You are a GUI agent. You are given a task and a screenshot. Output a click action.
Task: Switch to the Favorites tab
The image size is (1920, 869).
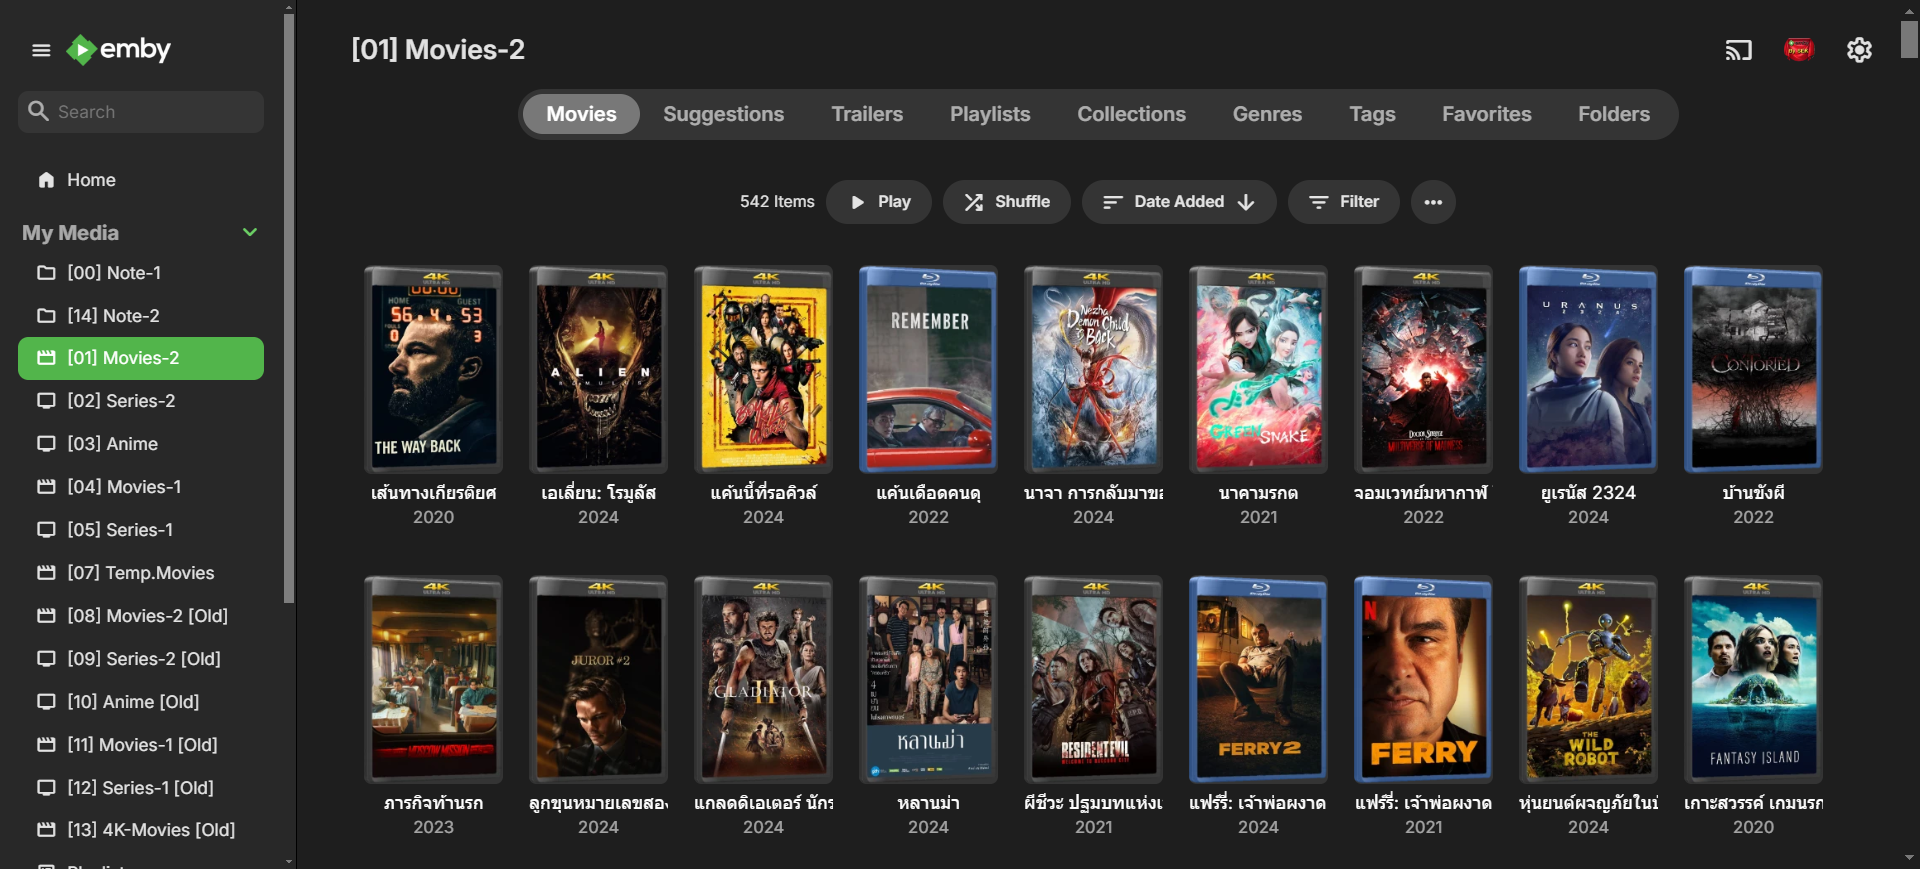click(x=1486, y=114)
